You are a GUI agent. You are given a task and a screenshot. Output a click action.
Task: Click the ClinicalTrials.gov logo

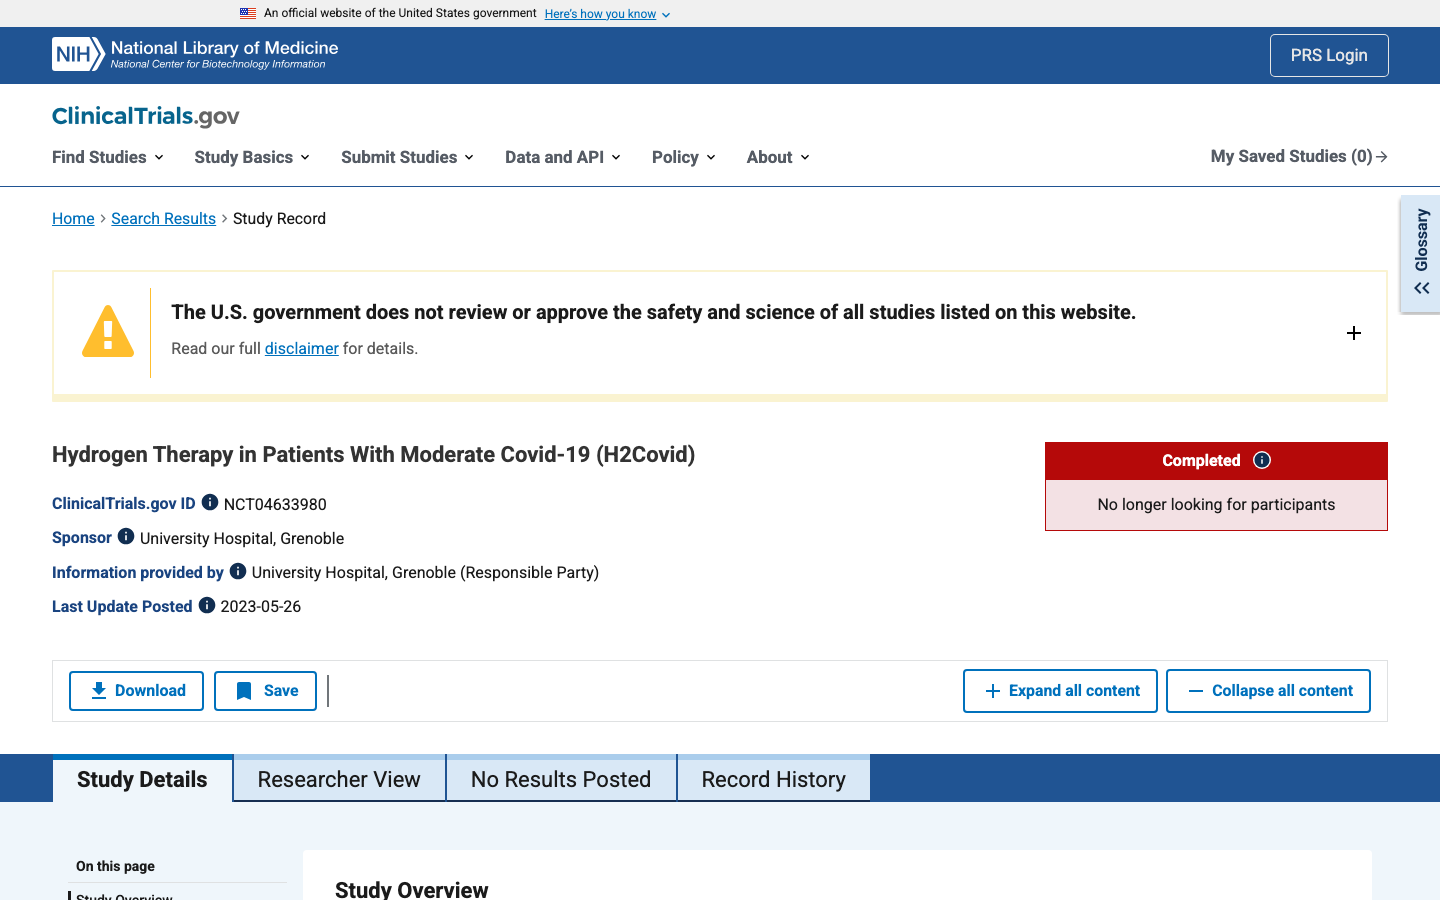[x=146, y=116]
